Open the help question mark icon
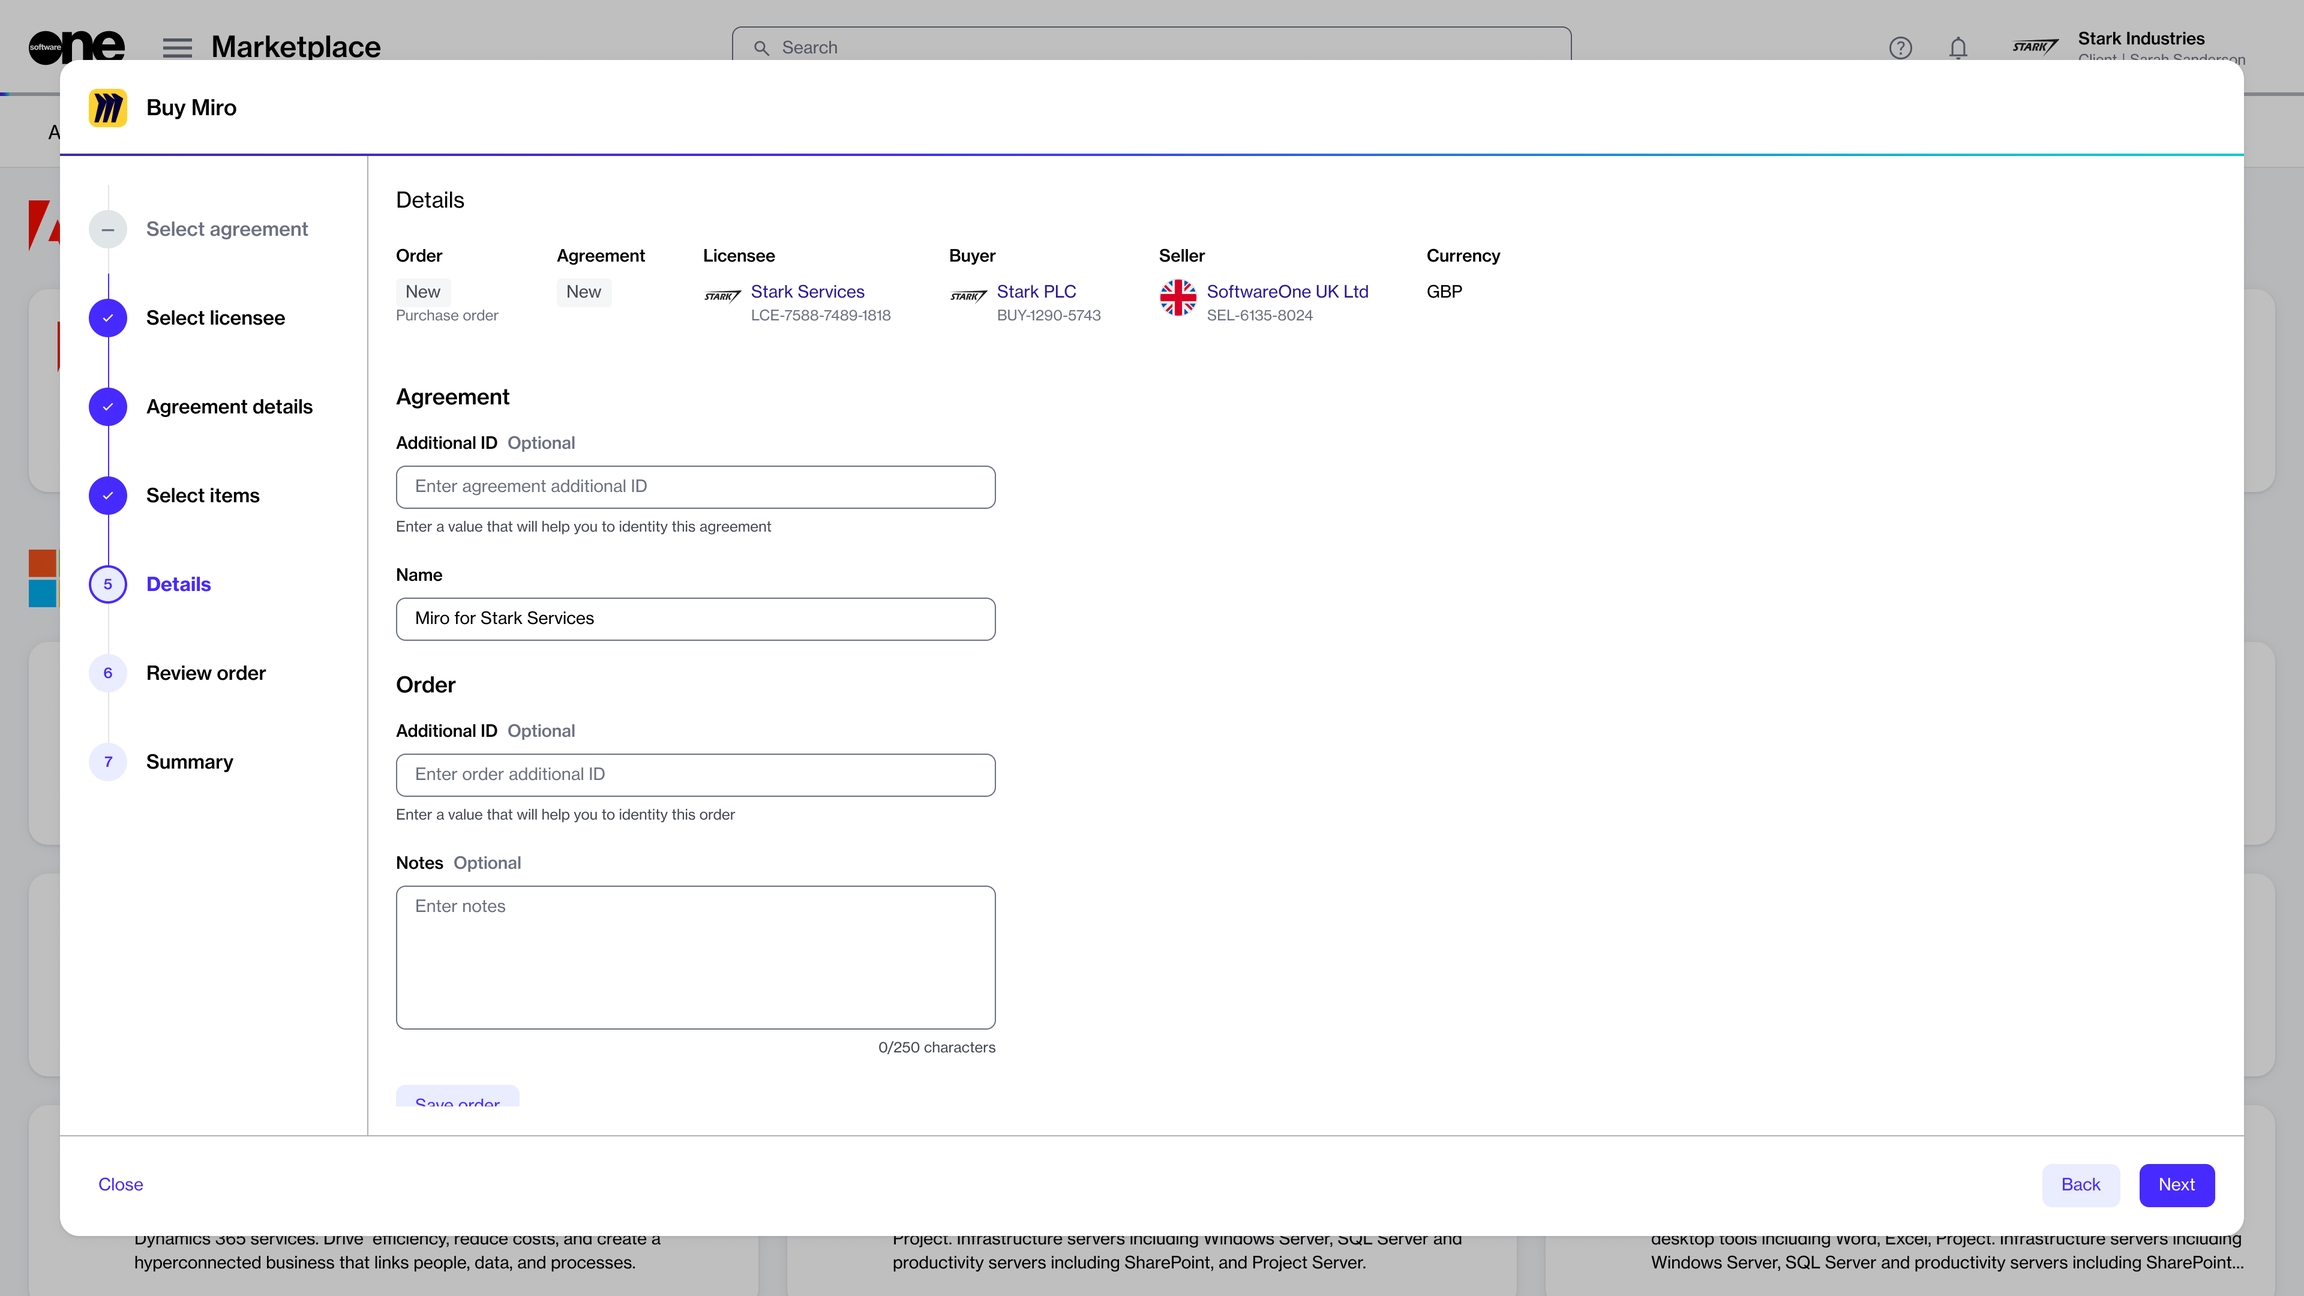2304x1296 pixels. coord(1900,47)
